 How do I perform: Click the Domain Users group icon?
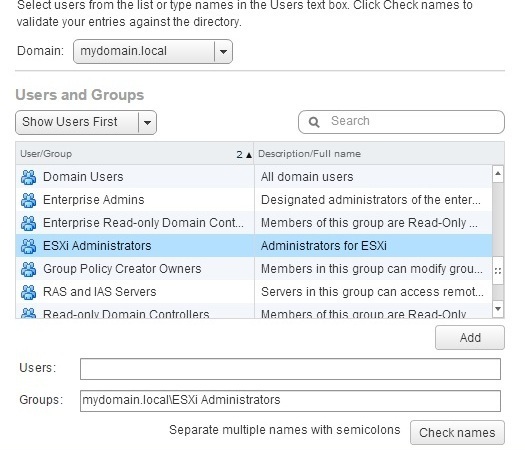click(28, 177)
